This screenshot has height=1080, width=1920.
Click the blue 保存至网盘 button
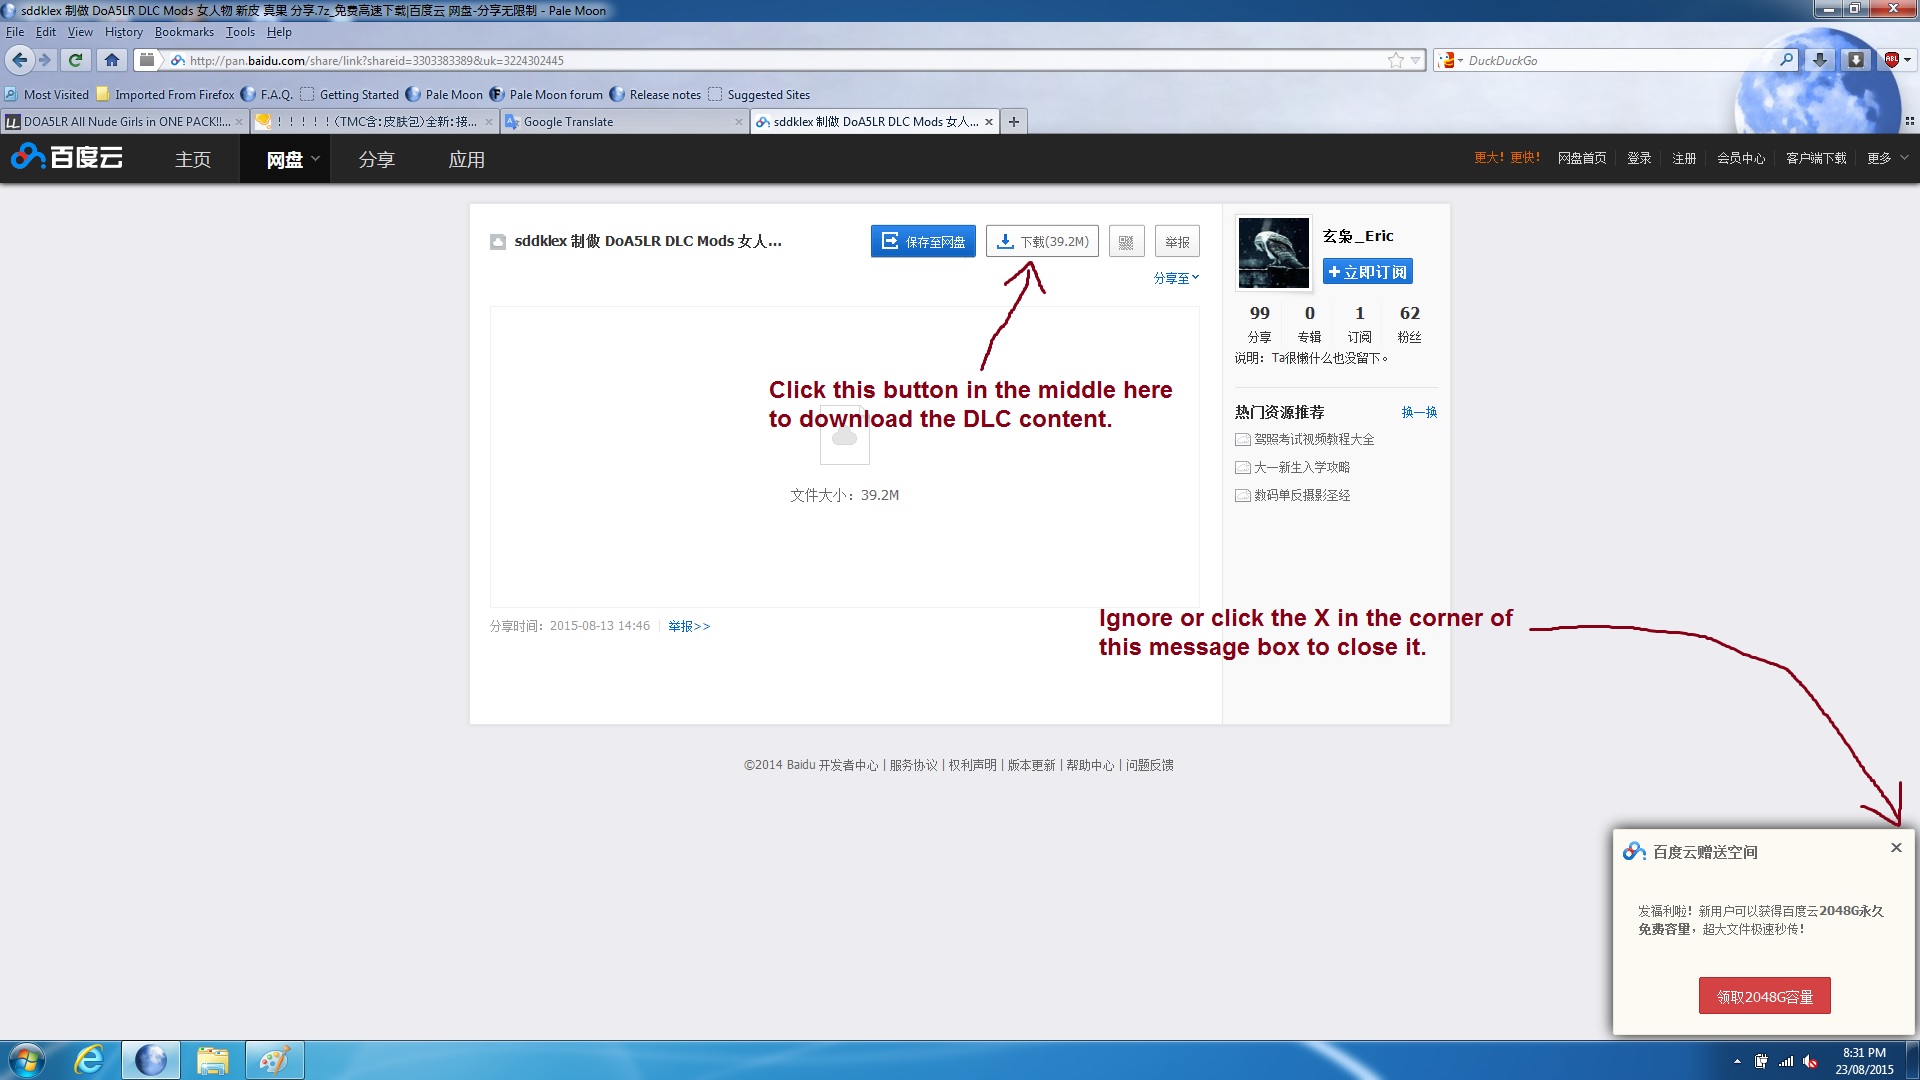pyautogui.click(x=923, y=242)
